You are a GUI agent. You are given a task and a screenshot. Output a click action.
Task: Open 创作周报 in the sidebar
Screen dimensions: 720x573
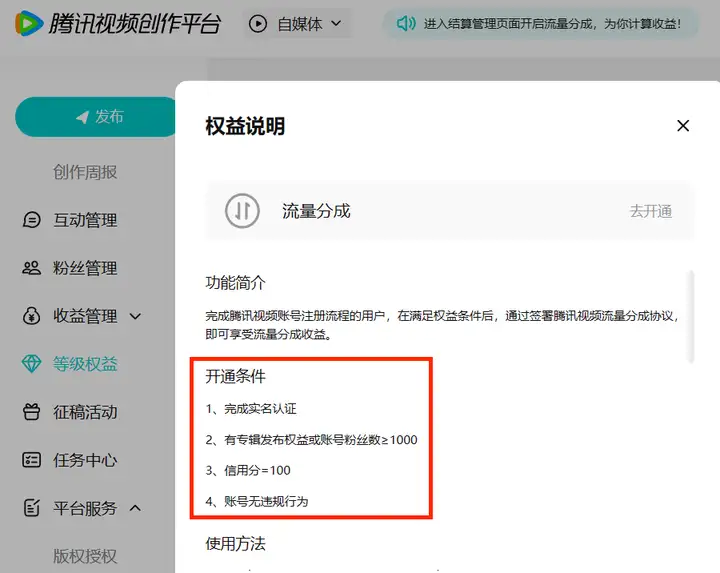pyautogui.click(x=85, y=172)
